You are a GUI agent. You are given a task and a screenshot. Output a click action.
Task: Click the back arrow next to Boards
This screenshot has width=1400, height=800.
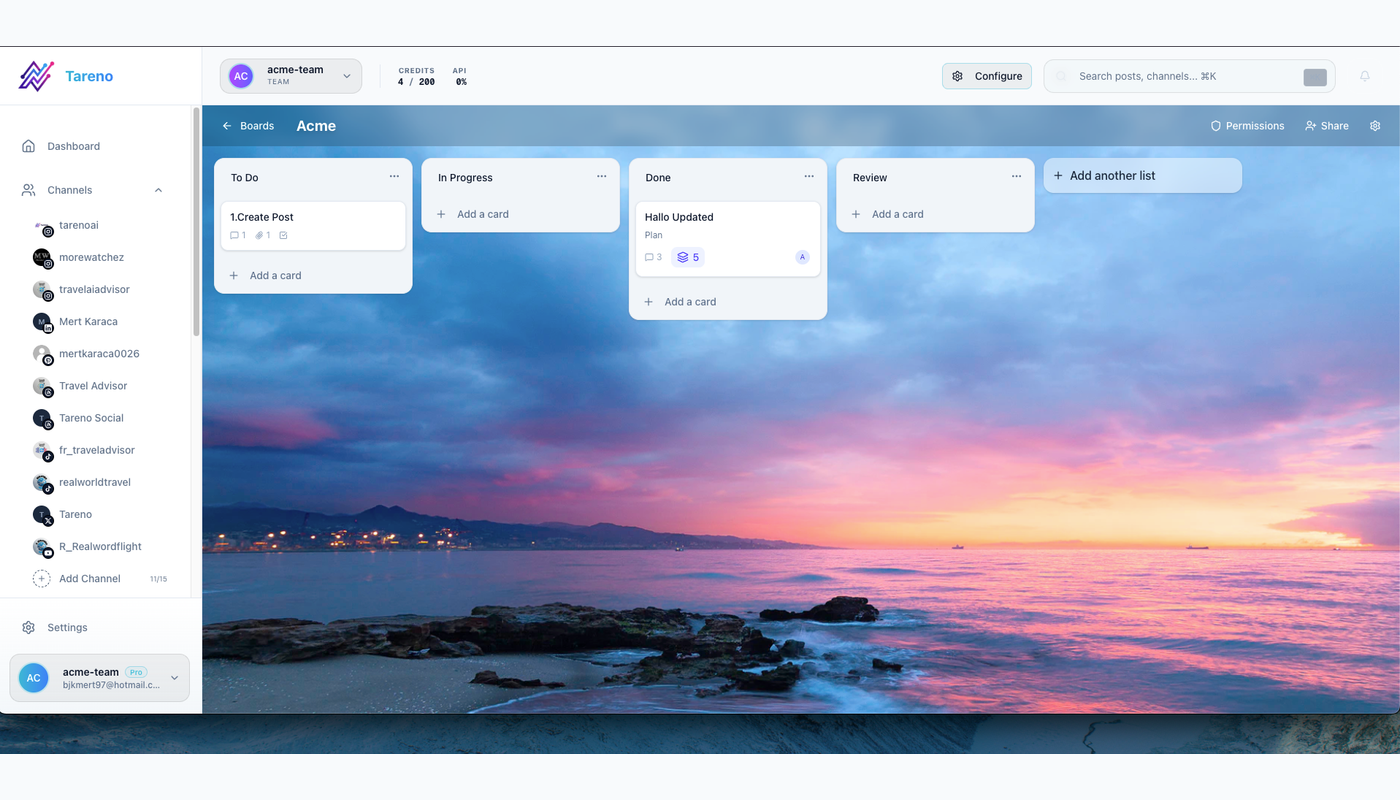227,126
